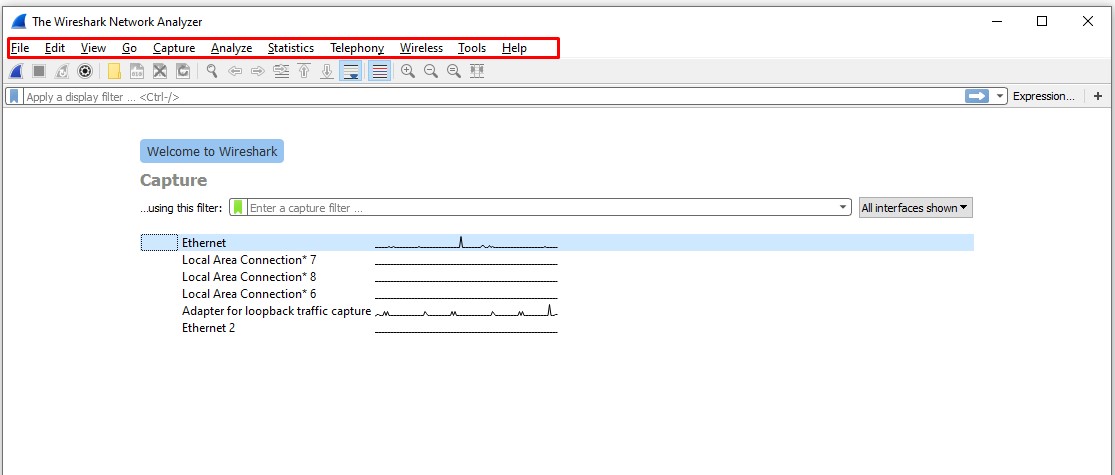Screen dimensions: 1115x475
Task: Open the Wireless menu
Action: click(x=421, y=48)
